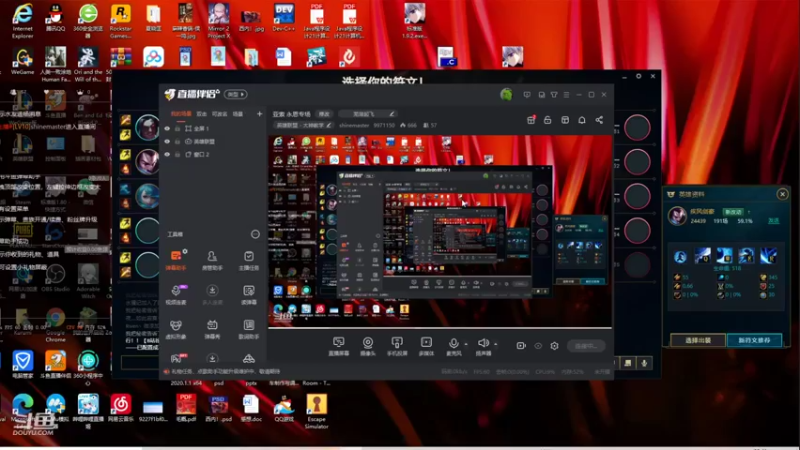This screenshot has height=450, width=800.
Task: Click the stream preview thumbnail area
Action: [x=440, y=231]
